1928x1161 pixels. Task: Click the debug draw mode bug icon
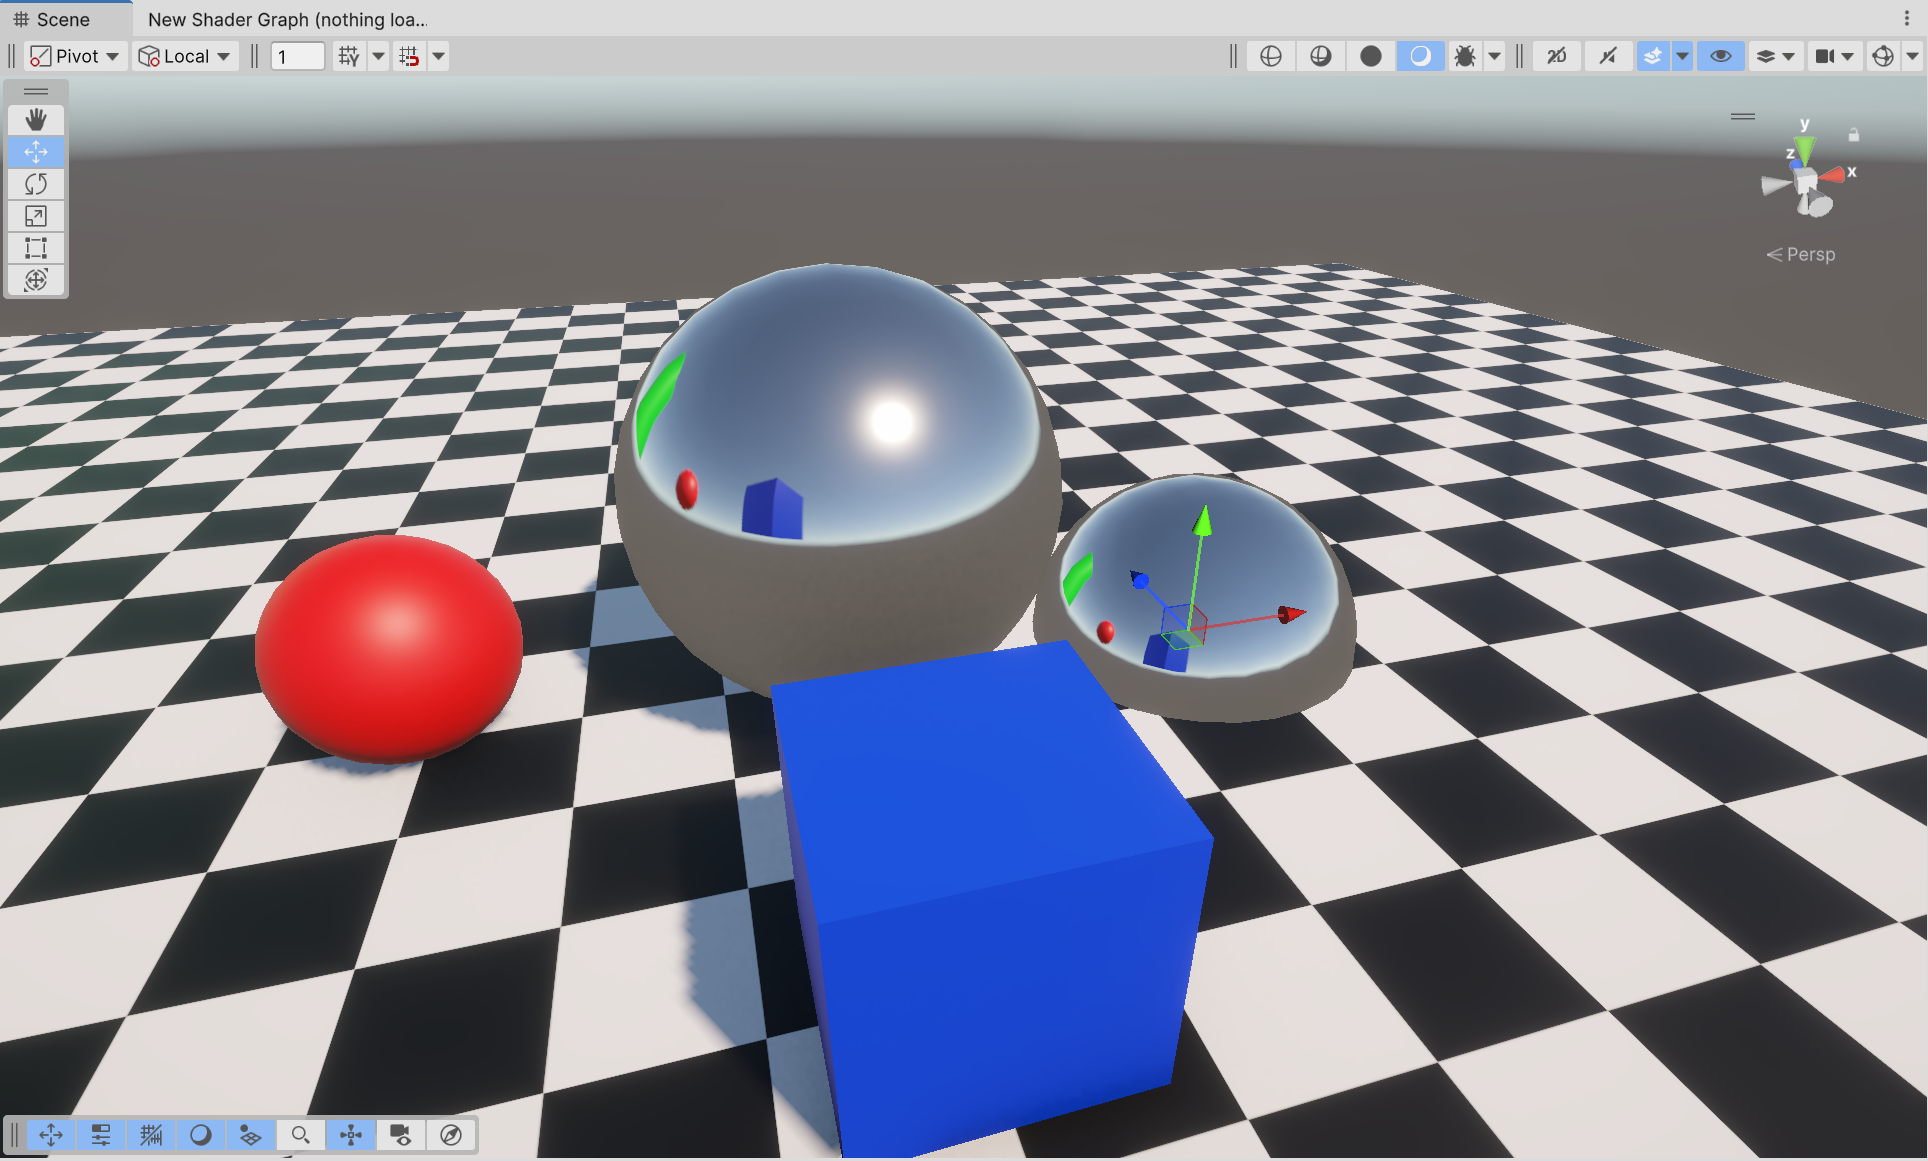click(1465, 57)
